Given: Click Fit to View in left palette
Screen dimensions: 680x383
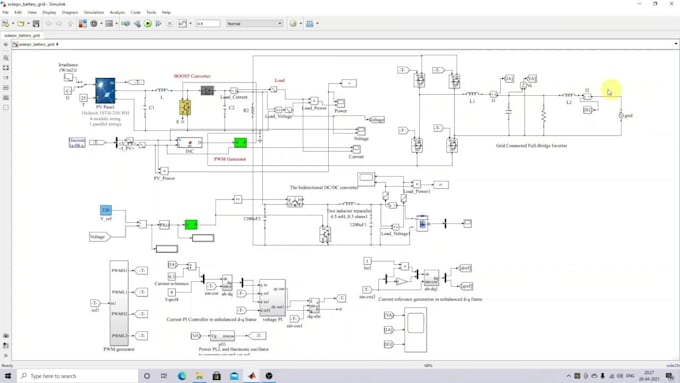Looking at the screenshot, I should [x=6, y=68].
